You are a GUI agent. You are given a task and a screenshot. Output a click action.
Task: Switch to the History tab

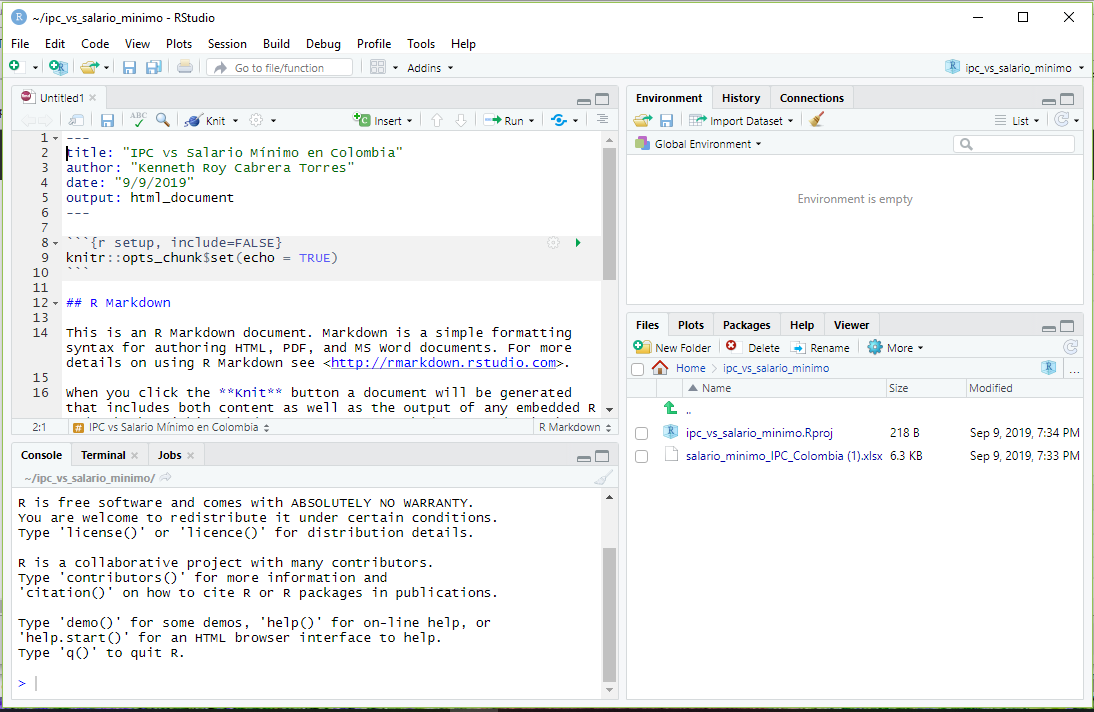740,98
